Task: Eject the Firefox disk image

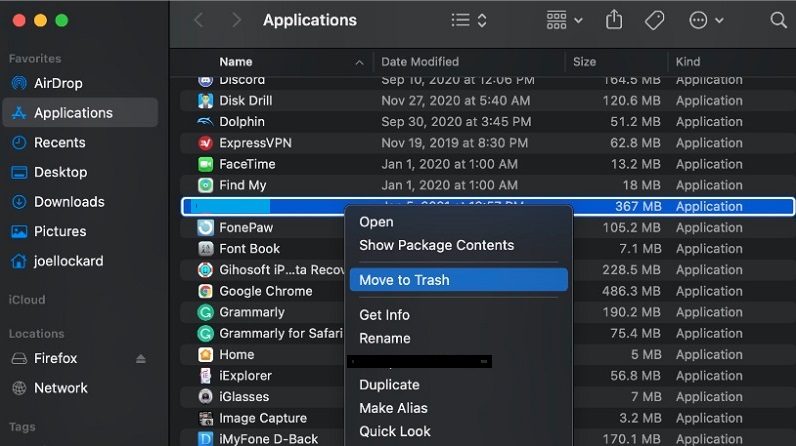Action: tap(141, 359)
